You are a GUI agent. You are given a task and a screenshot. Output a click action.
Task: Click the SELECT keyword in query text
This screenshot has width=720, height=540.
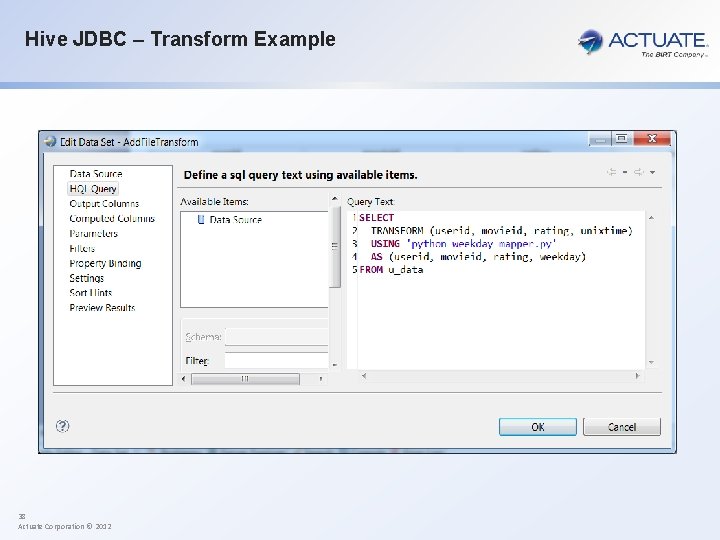coord(377,218)
